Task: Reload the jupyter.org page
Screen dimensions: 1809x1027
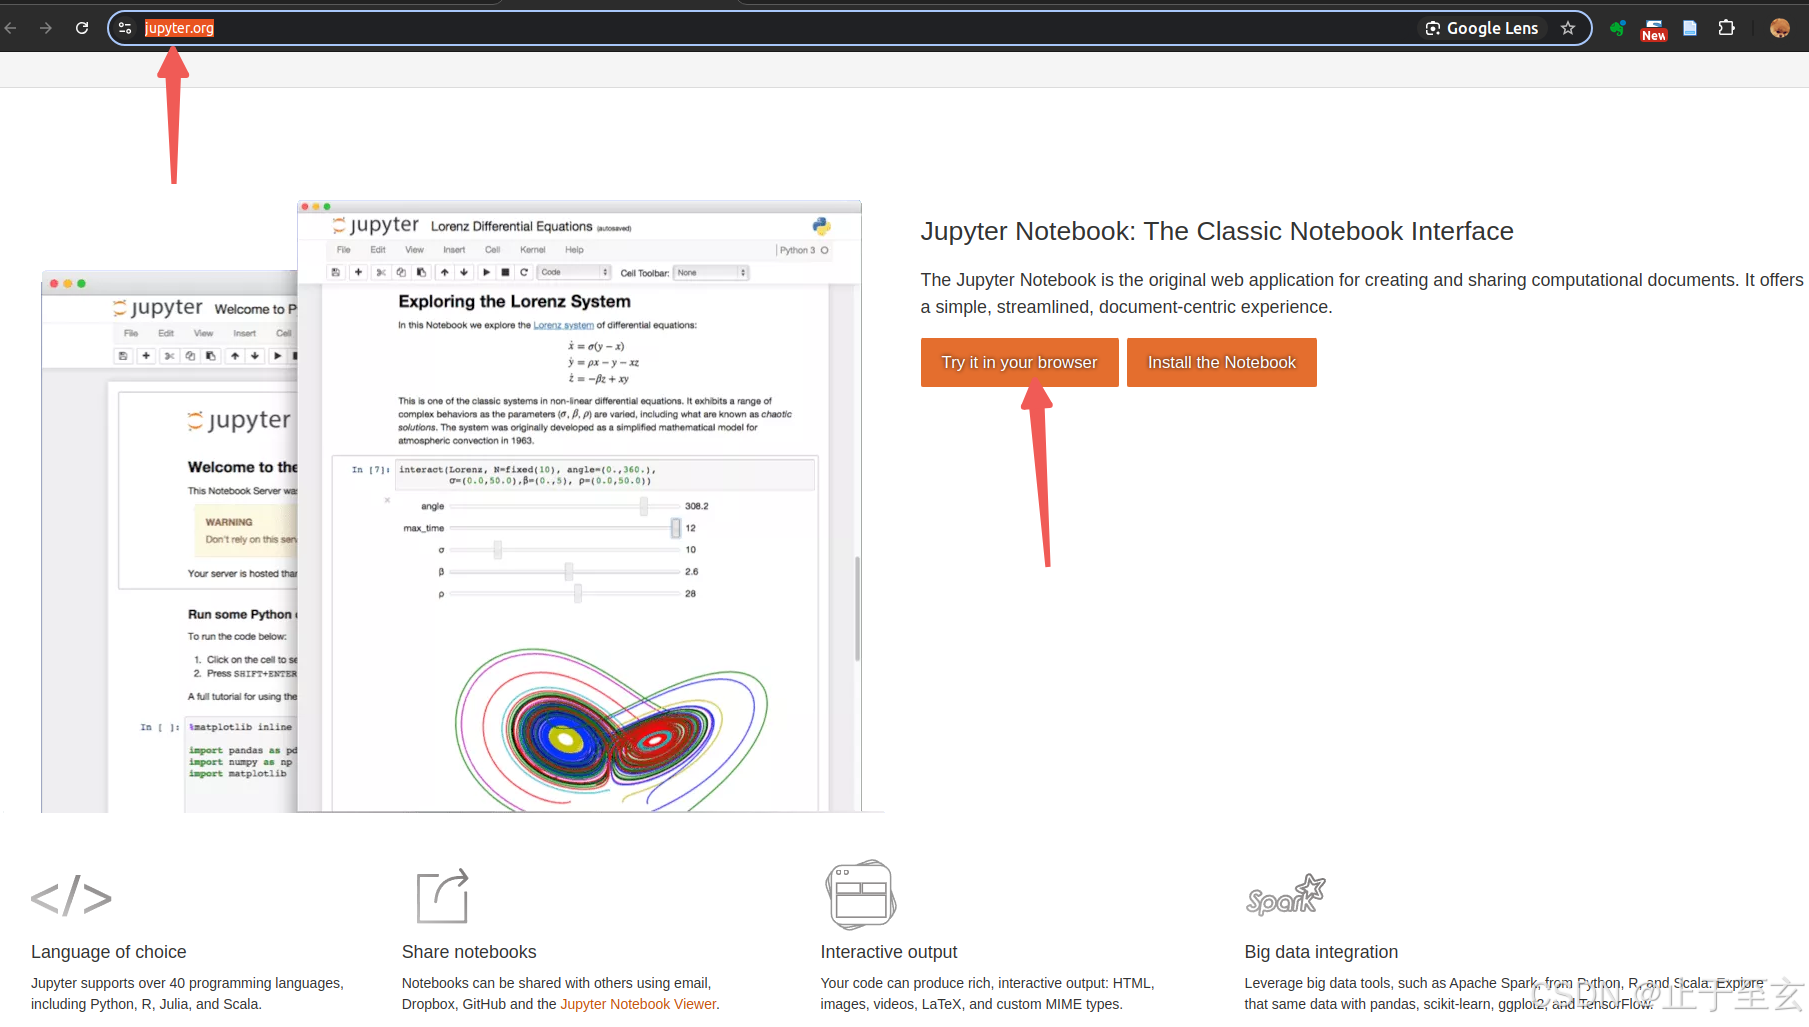Action: click(x=82, y=28)
